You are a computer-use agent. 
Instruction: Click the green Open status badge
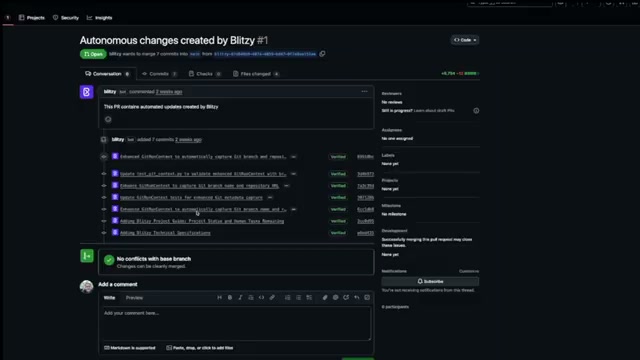(x=93, y=54)
